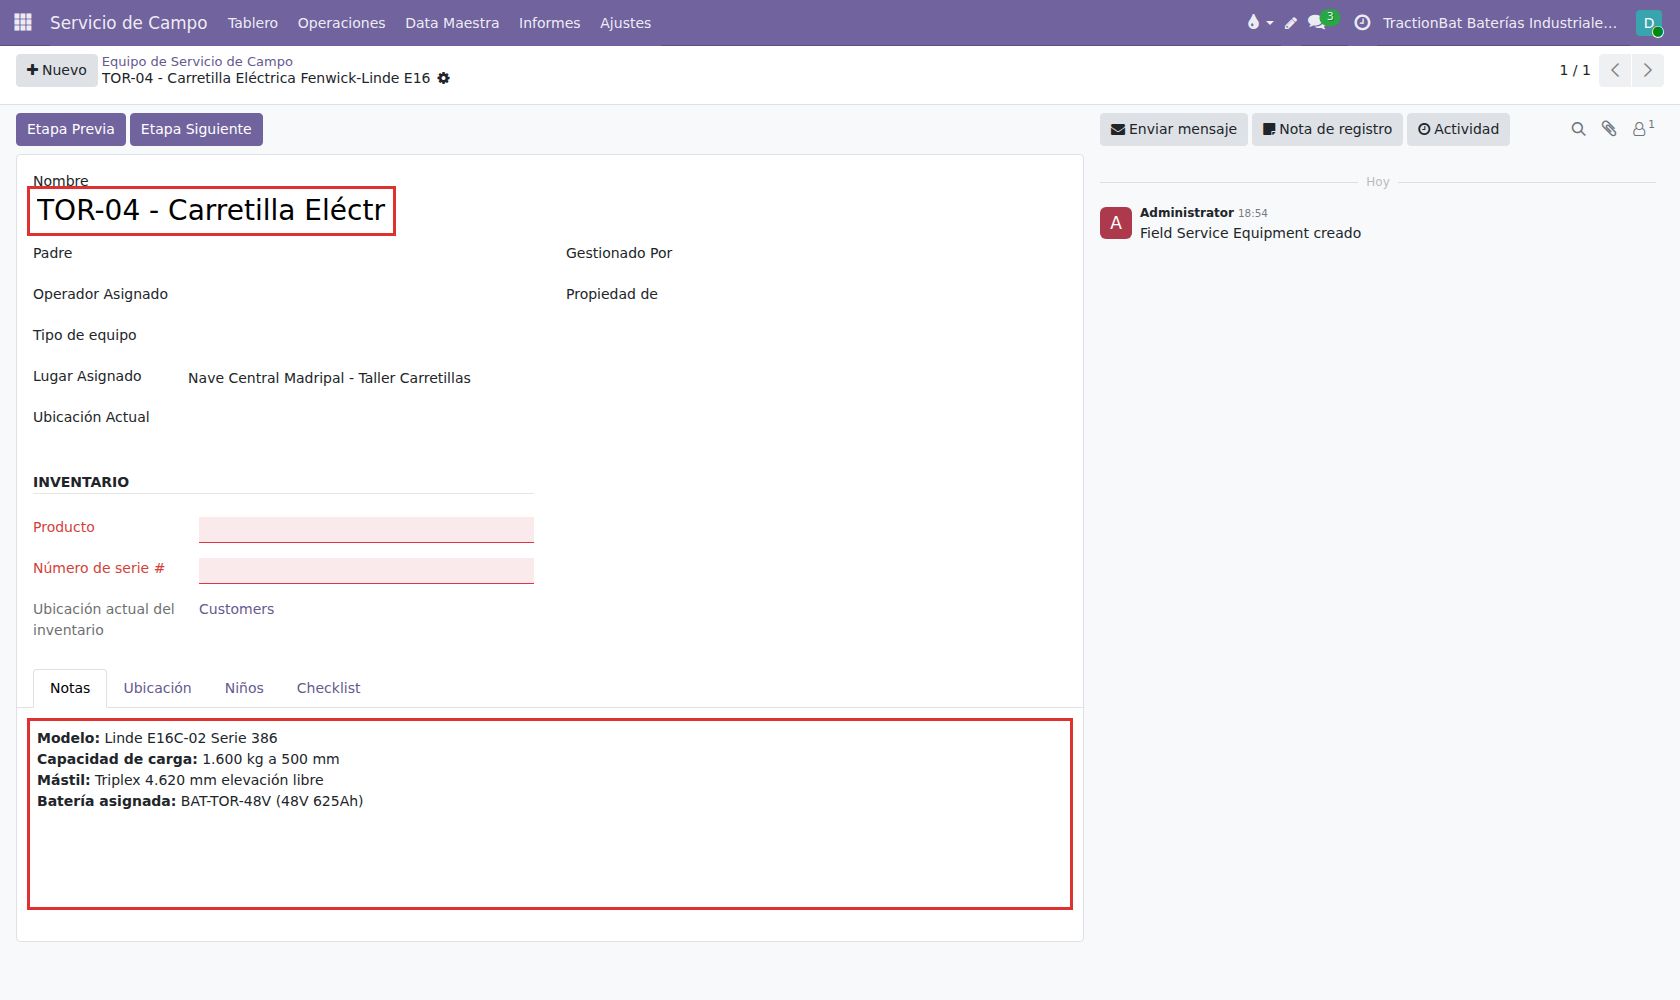Viewport: 1680px width, 1000px height.
Task: Click the "Administrator" author name in chatter
Action: [1187, 212]
